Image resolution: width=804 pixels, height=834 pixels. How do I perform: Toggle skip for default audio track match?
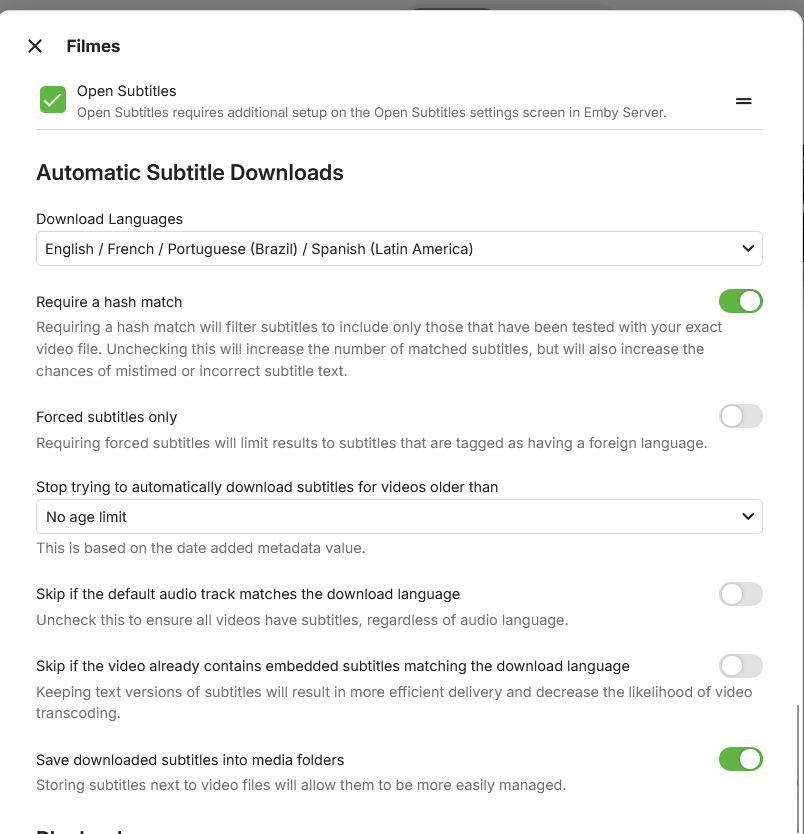pyautogui.click(x=740, y=594)
